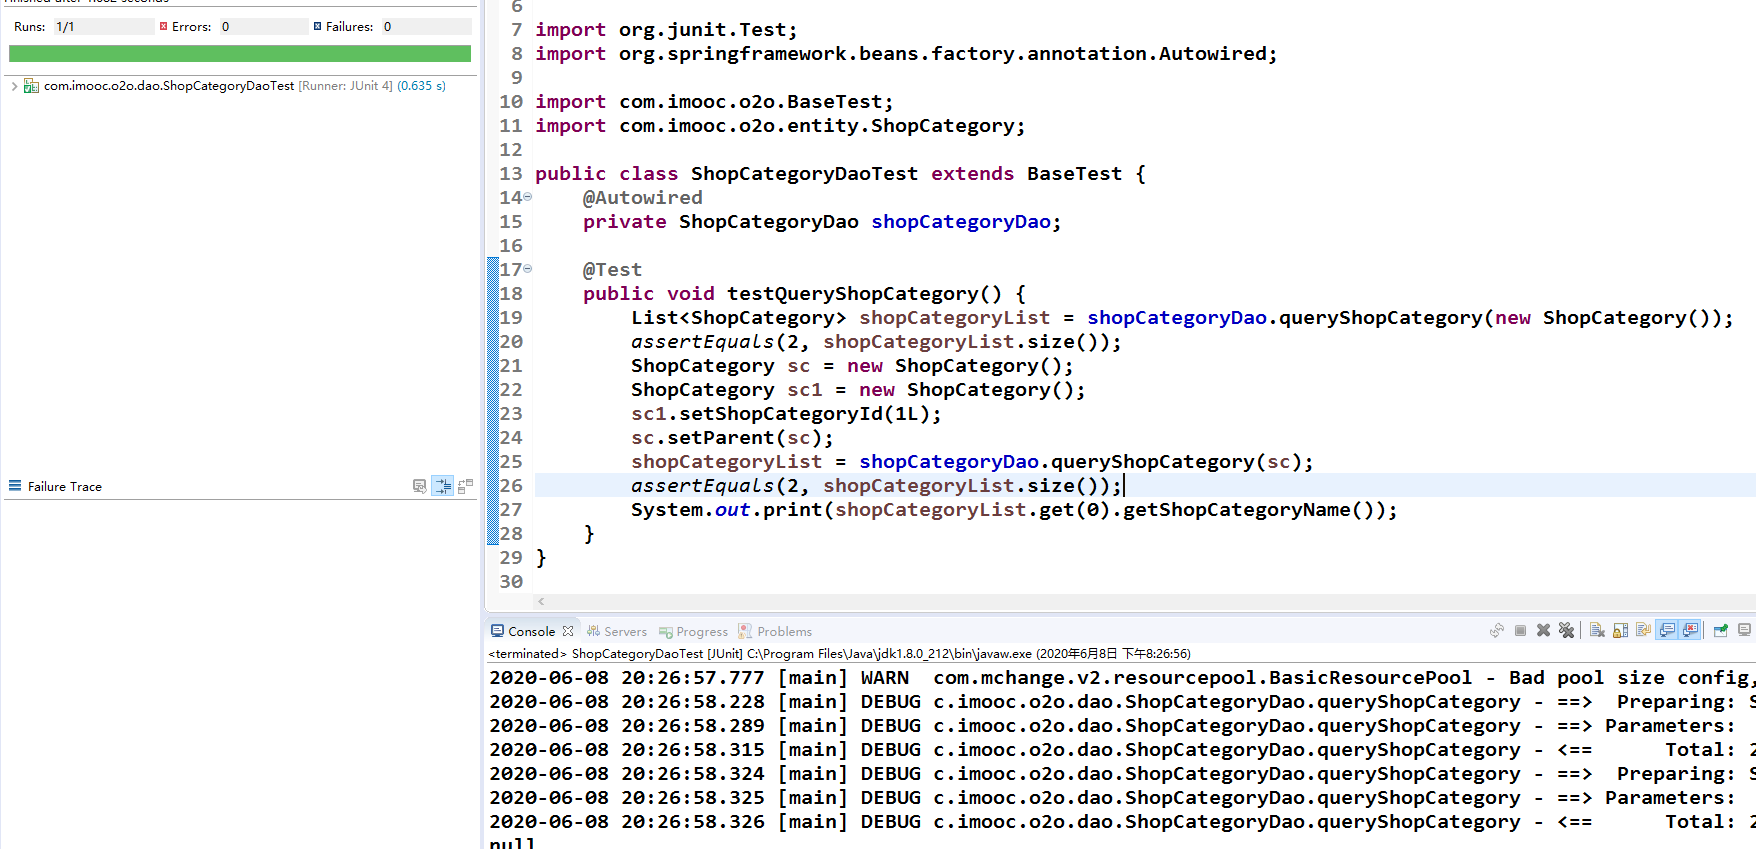1756x849 pixels.
Task: Click 'ShopCategoryDaoTest' class name on line 13
Action: point(804,174)
